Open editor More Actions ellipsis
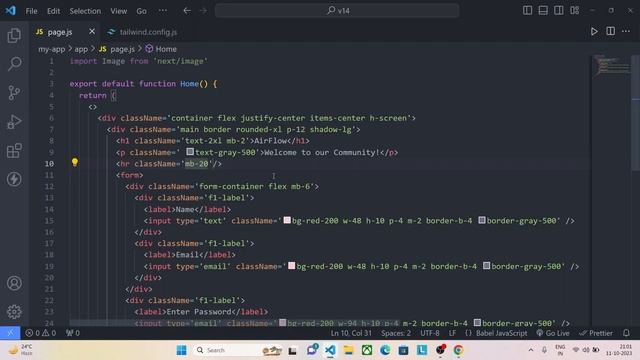Viewport: 640px width, 360px height. 626,31
